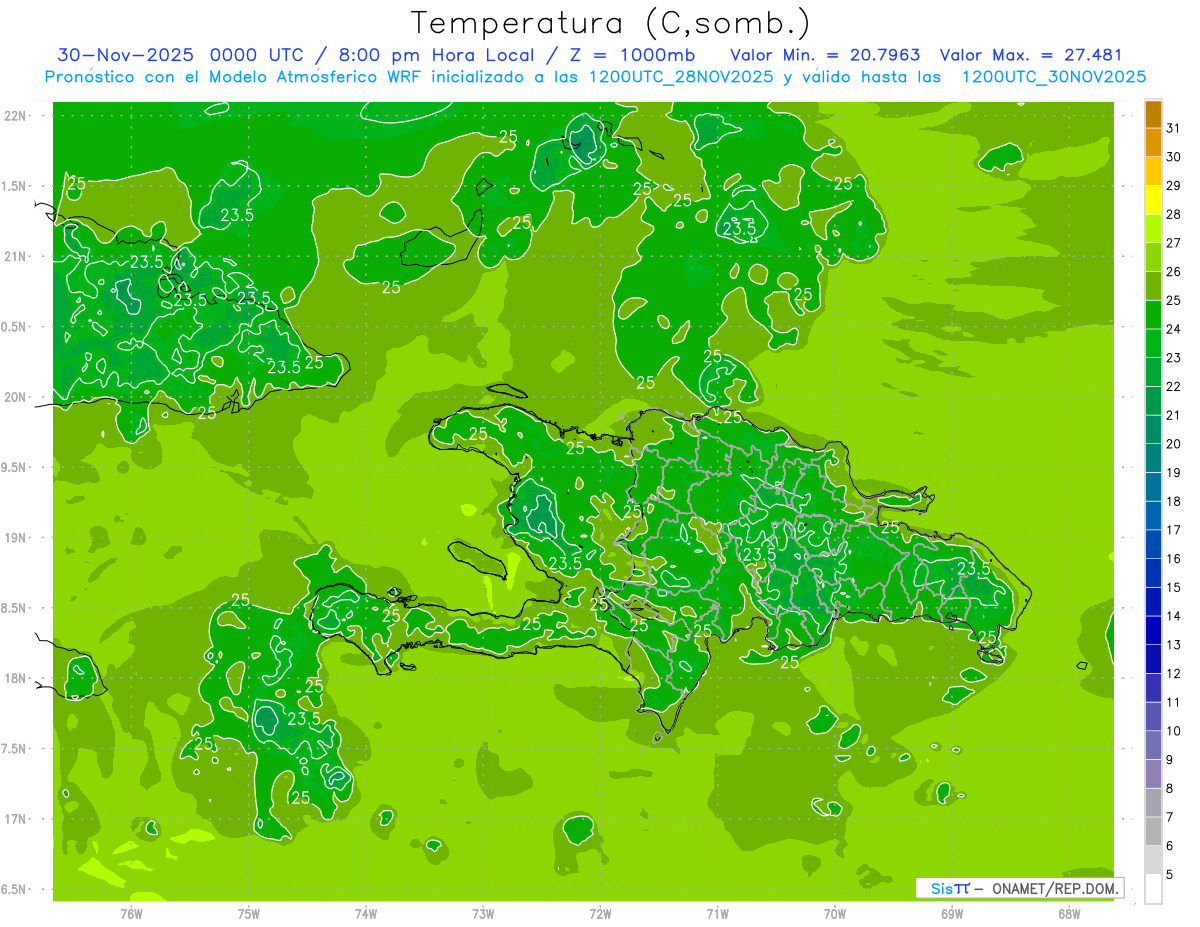The height and width of the screenshot is (927, 1200).
Task: Pick the lime swatch between 27 and 28
Action: tap(1153, 229)
